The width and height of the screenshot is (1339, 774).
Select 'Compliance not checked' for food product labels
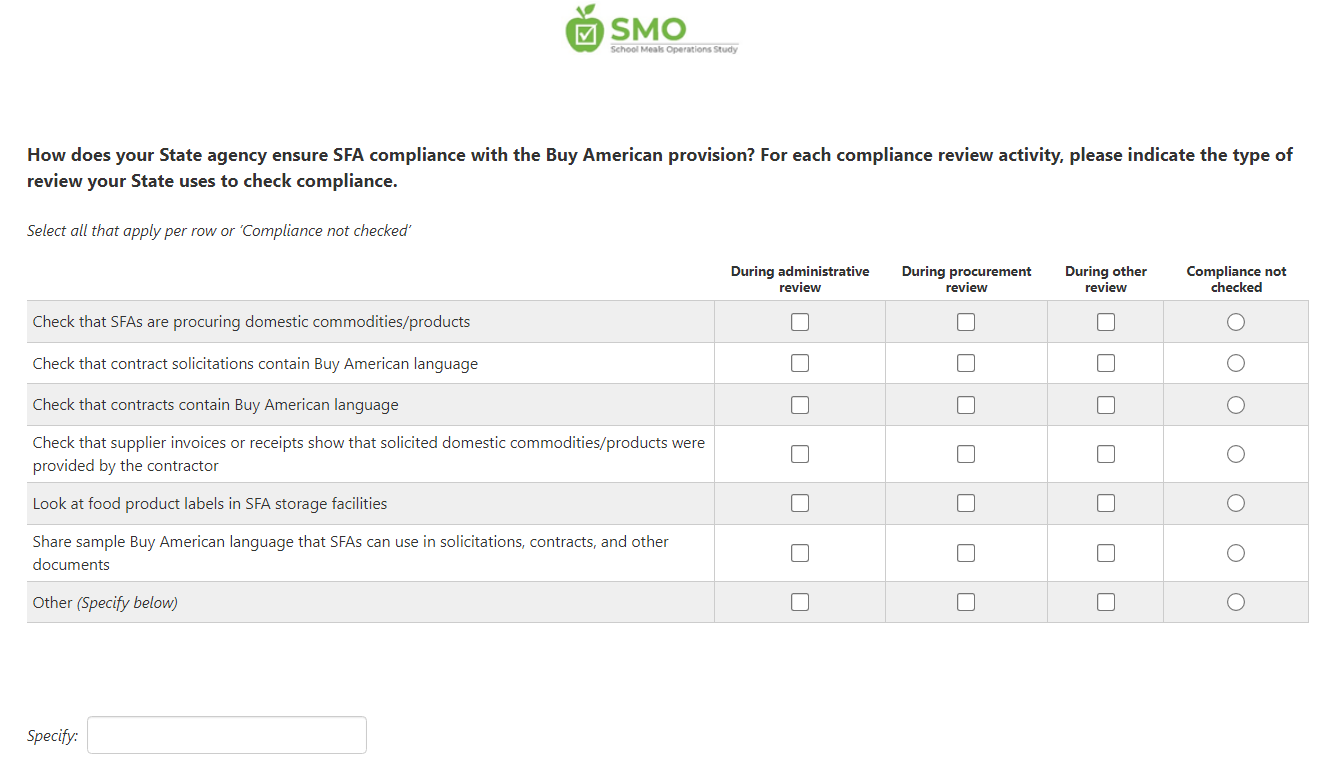coord(1236,503)
